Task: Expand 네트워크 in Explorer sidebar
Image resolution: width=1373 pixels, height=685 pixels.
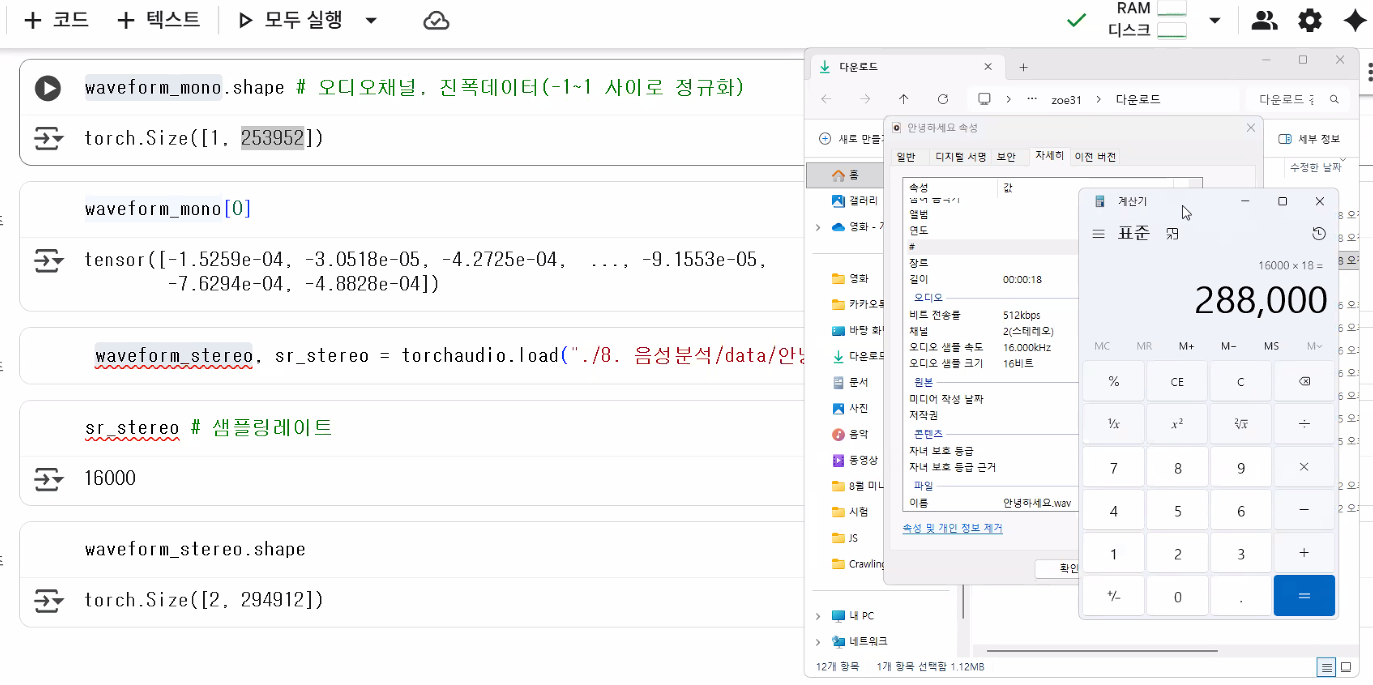Action: click(818, 642)
